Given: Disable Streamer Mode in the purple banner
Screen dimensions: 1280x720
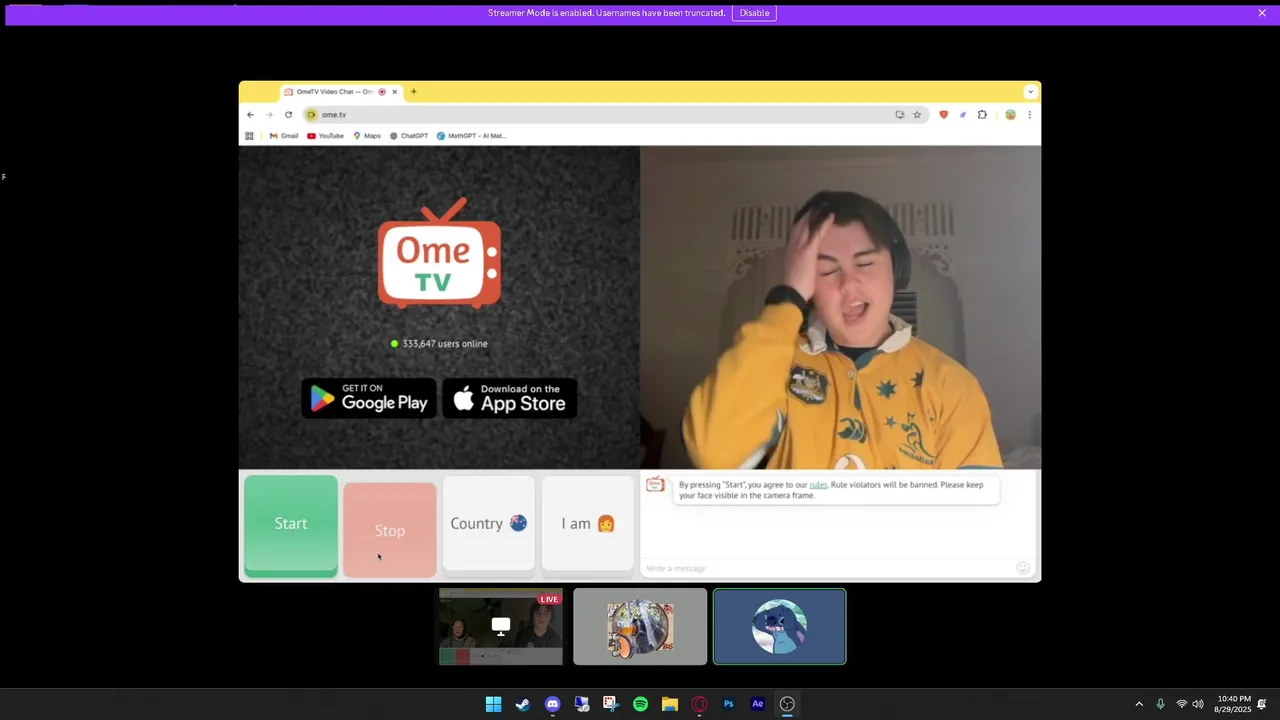Looking at the screenshot, I should tap(754, 13).
